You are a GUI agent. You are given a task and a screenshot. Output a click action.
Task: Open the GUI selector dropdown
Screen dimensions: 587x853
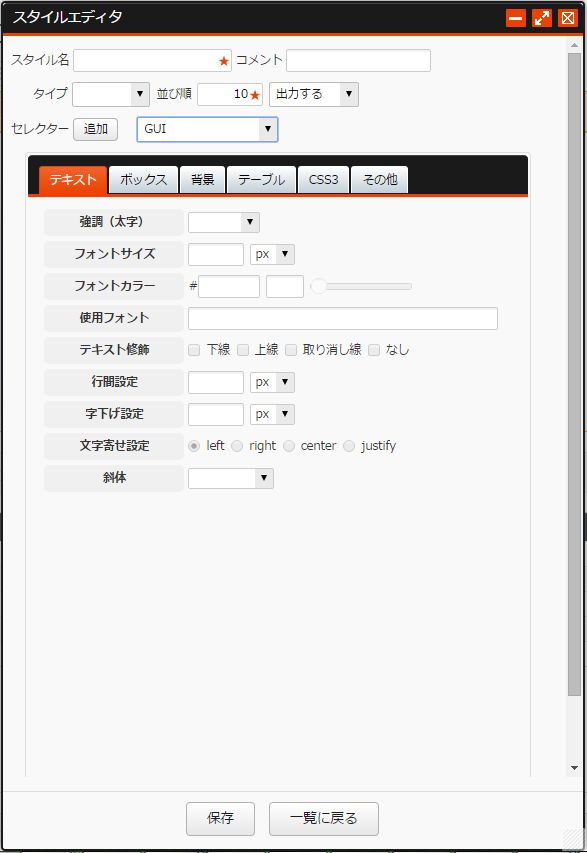(207, 129)
